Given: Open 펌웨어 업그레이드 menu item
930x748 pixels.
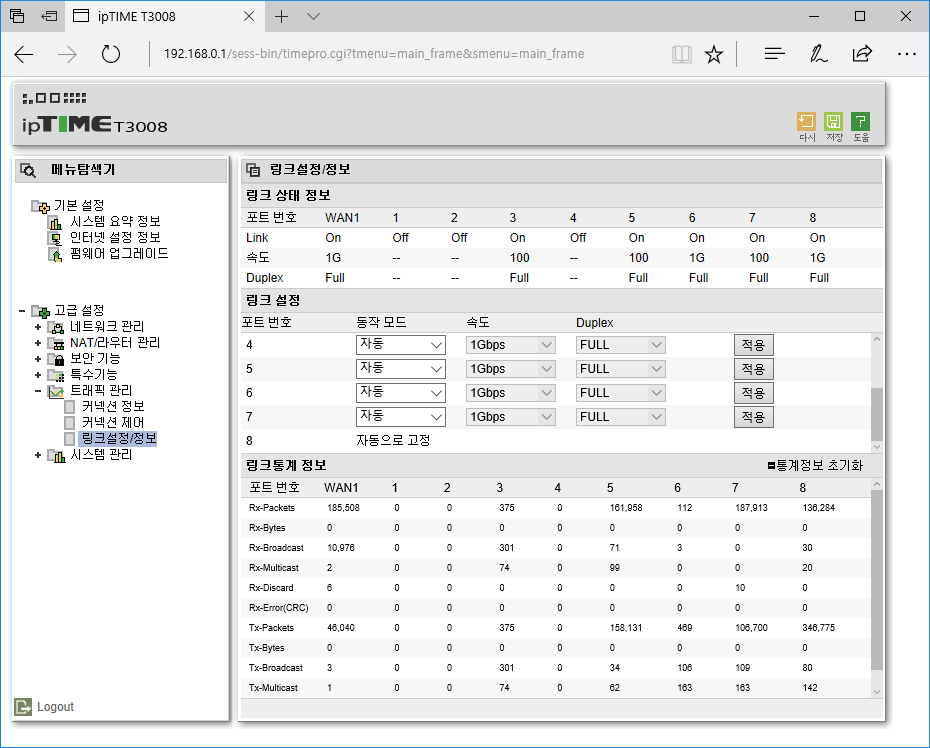Looking at the screenshot, I should pos(119,254).
